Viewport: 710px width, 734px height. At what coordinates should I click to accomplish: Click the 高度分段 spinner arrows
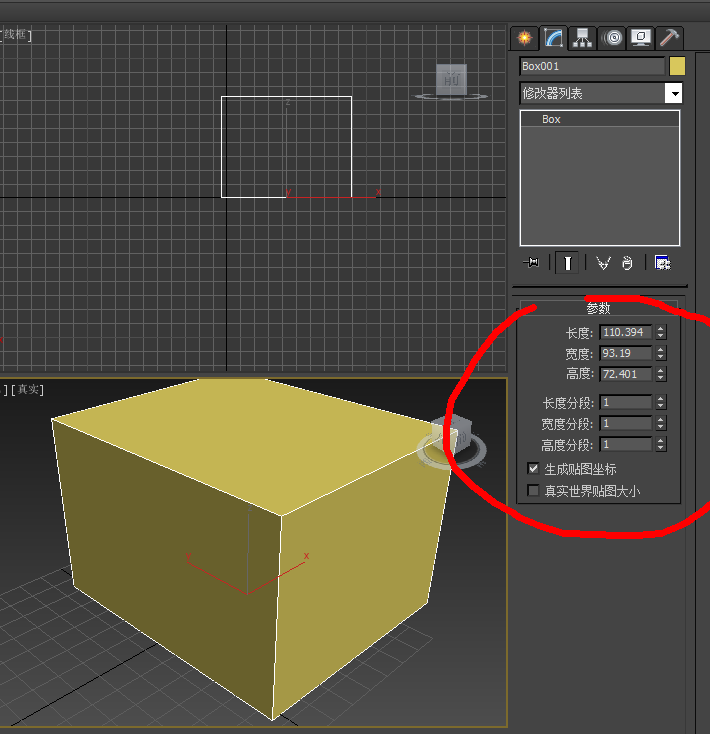click(x=660, y=444)
